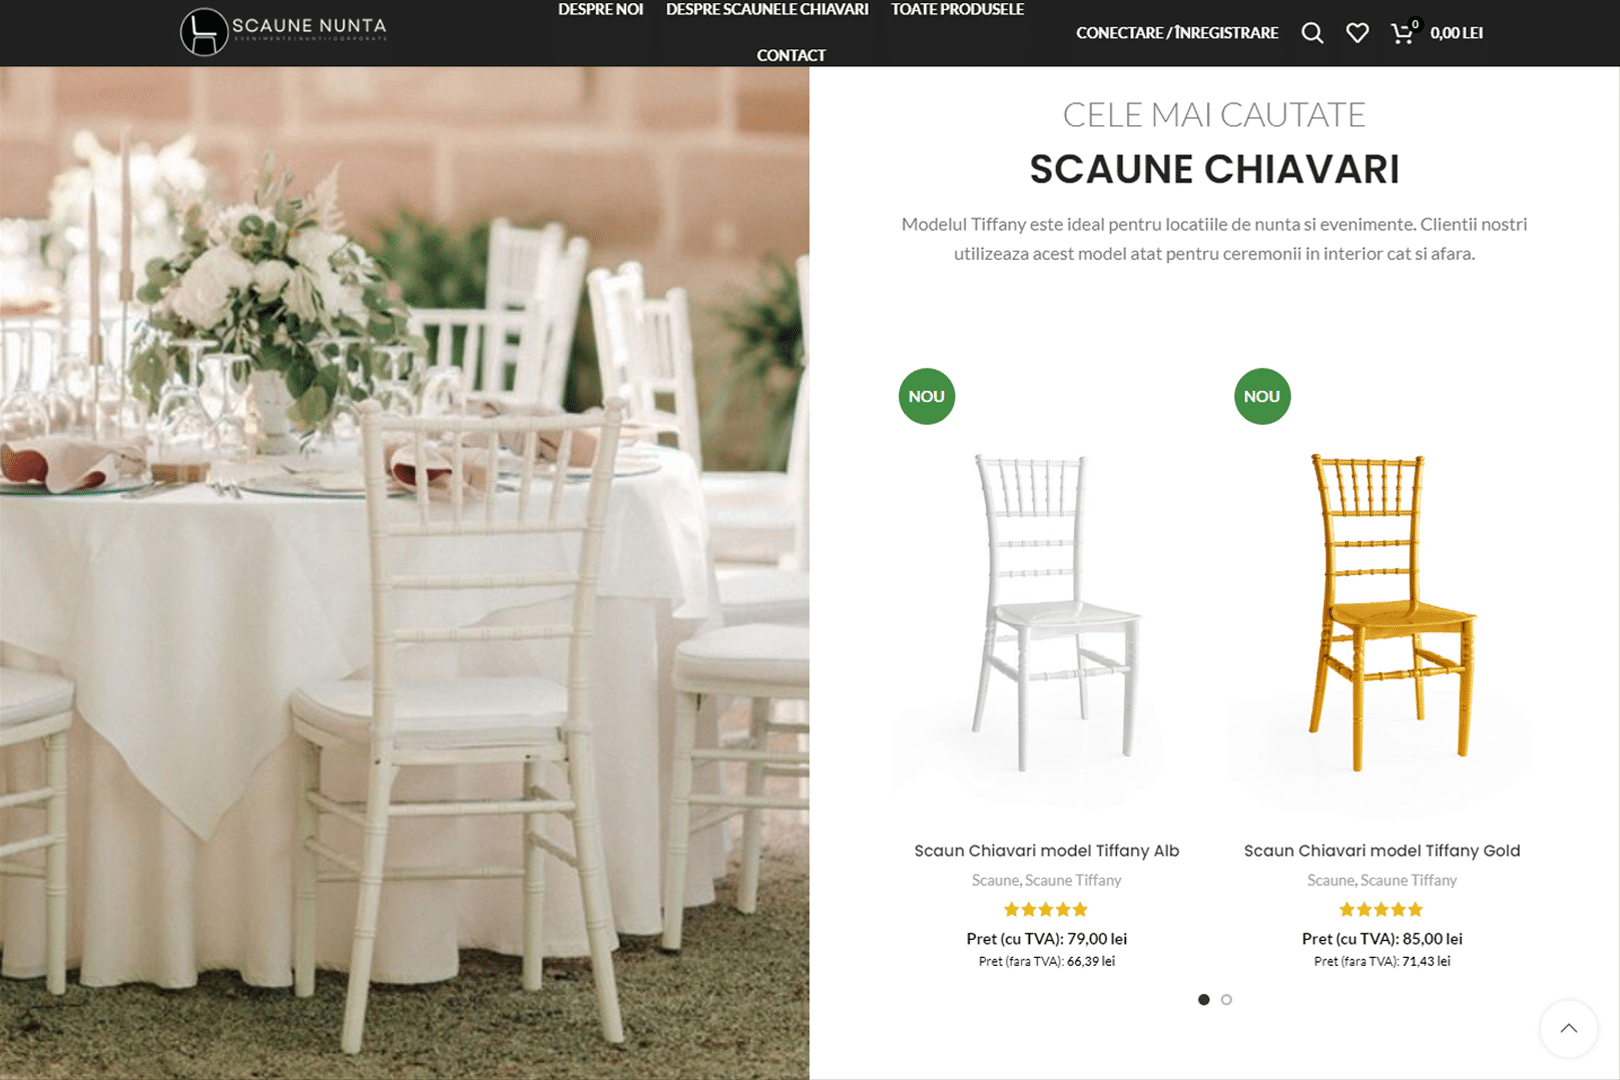1620x1080 pixels.
Task: Open the search magnifier icon
Action: 1312,33
